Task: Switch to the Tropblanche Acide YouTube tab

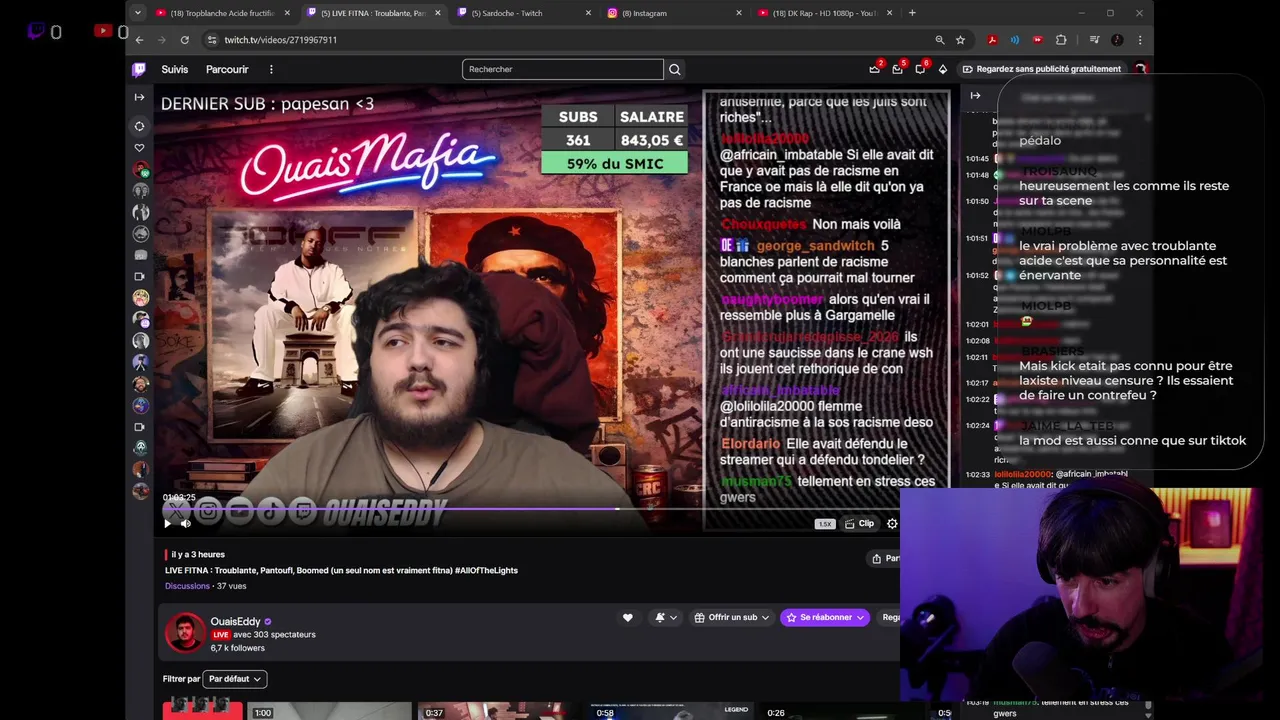Action: pyautogui.click(x=222, y=13)
